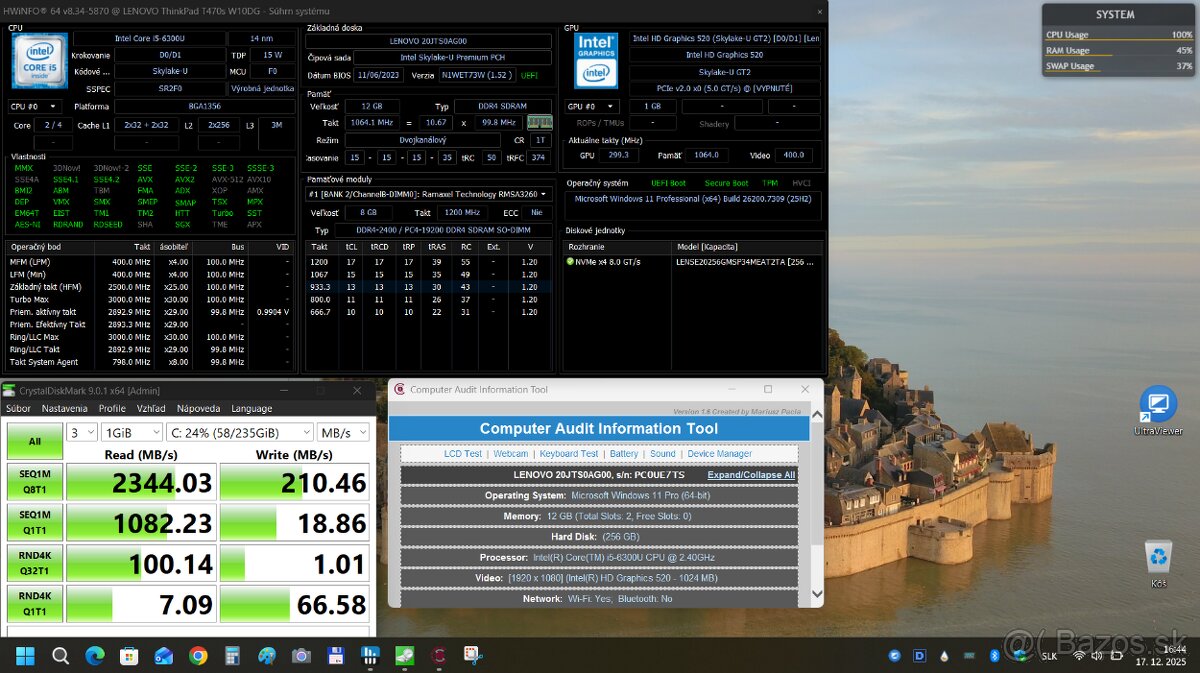Open Microsoft Edge from the taskbar

[95, 656]
